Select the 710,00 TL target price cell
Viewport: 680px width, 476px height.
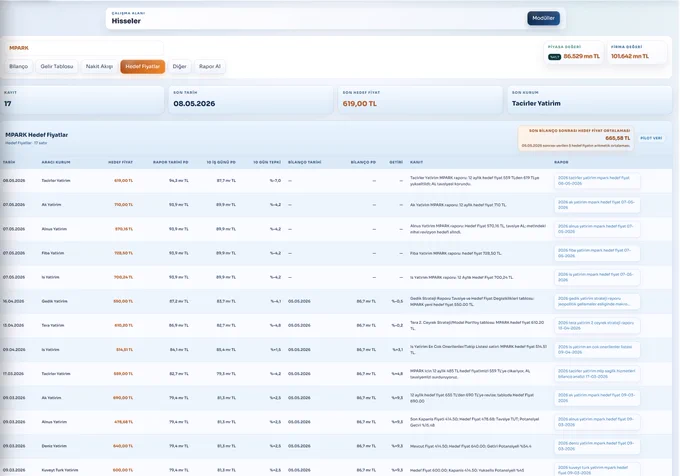(124, 205)
